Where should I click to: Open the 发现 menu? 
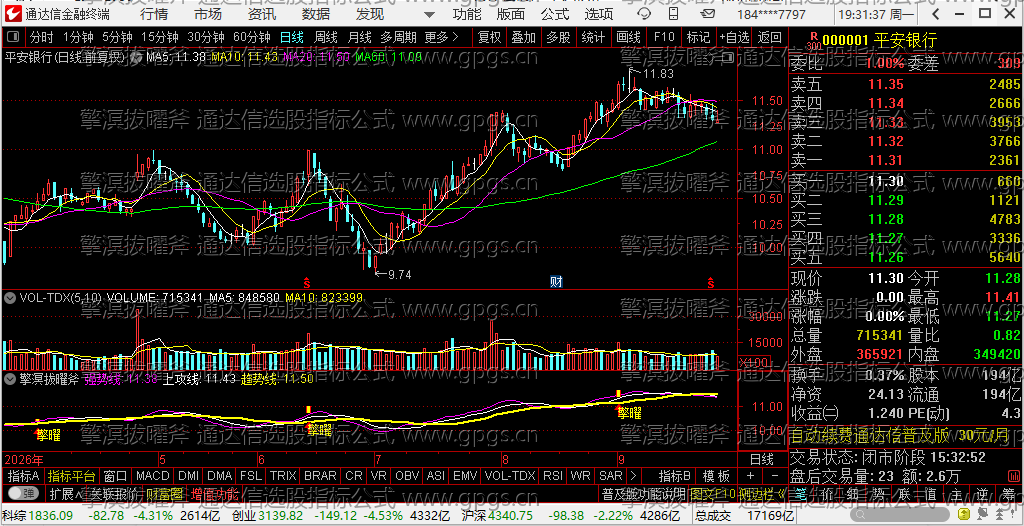click(x=370, y=14)
